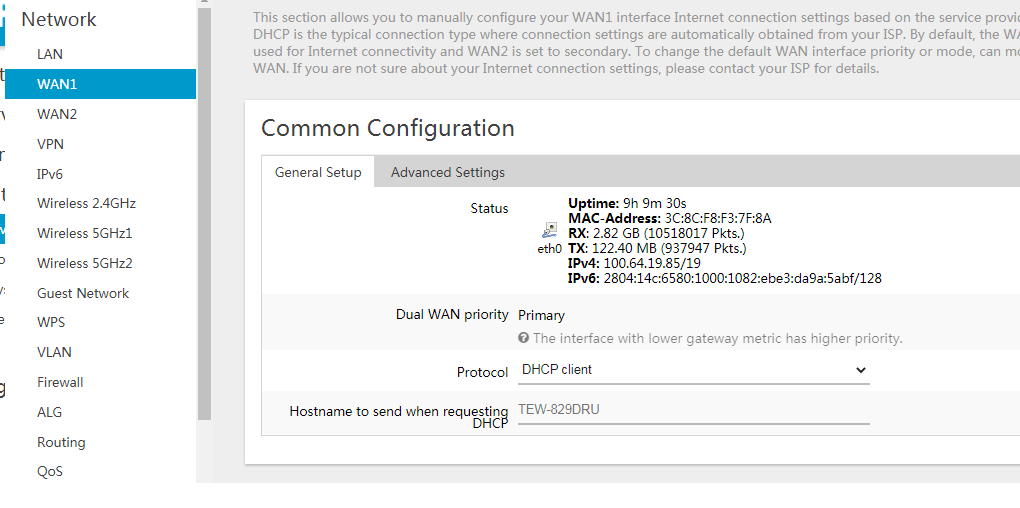The image size is (1020, 508).
Task: Select the highlighted WAN1 menu item
Action: tap(101, 84)
